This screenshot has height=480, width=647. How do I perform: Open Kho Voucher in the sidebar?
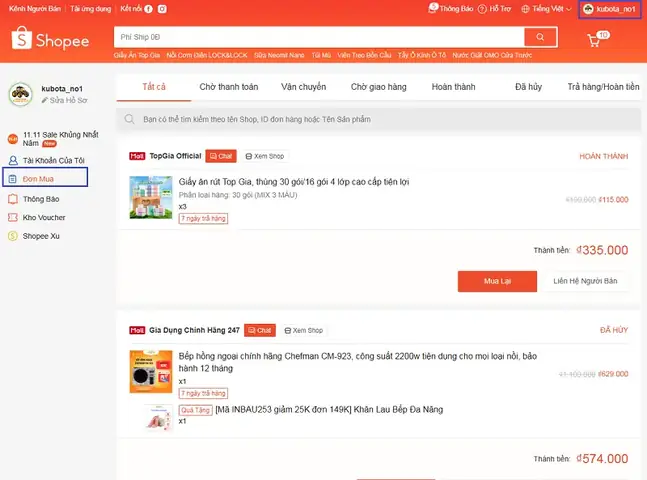coord(37,218)
